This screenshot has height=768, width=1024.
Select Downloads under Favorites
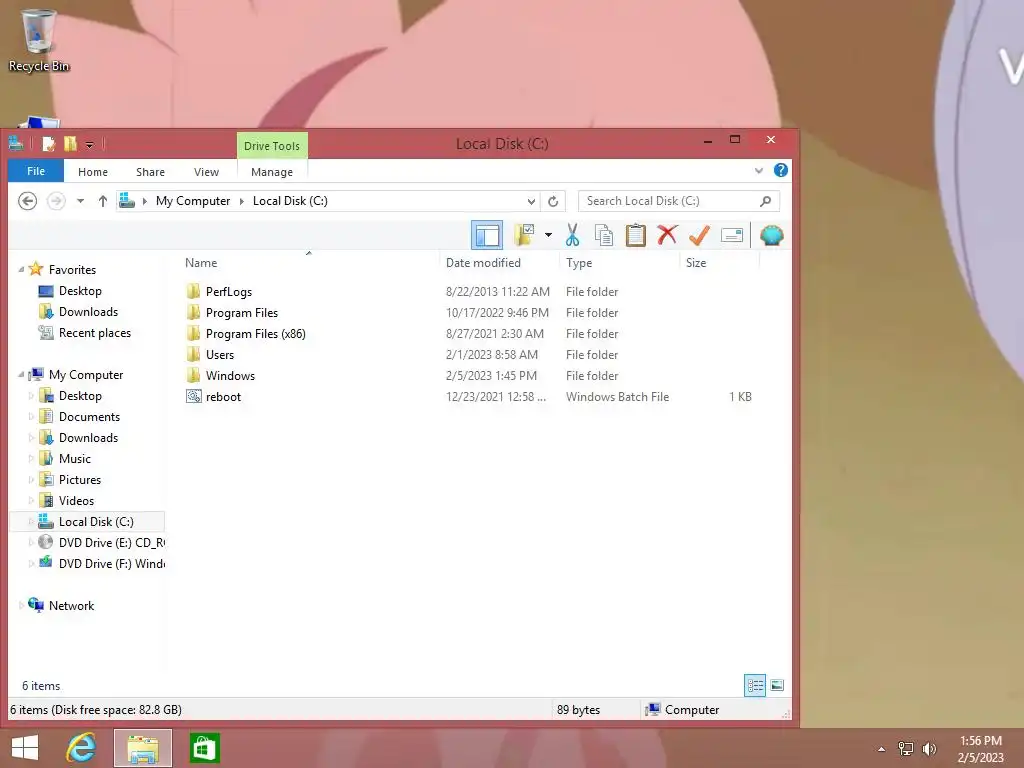click(88, 312)
